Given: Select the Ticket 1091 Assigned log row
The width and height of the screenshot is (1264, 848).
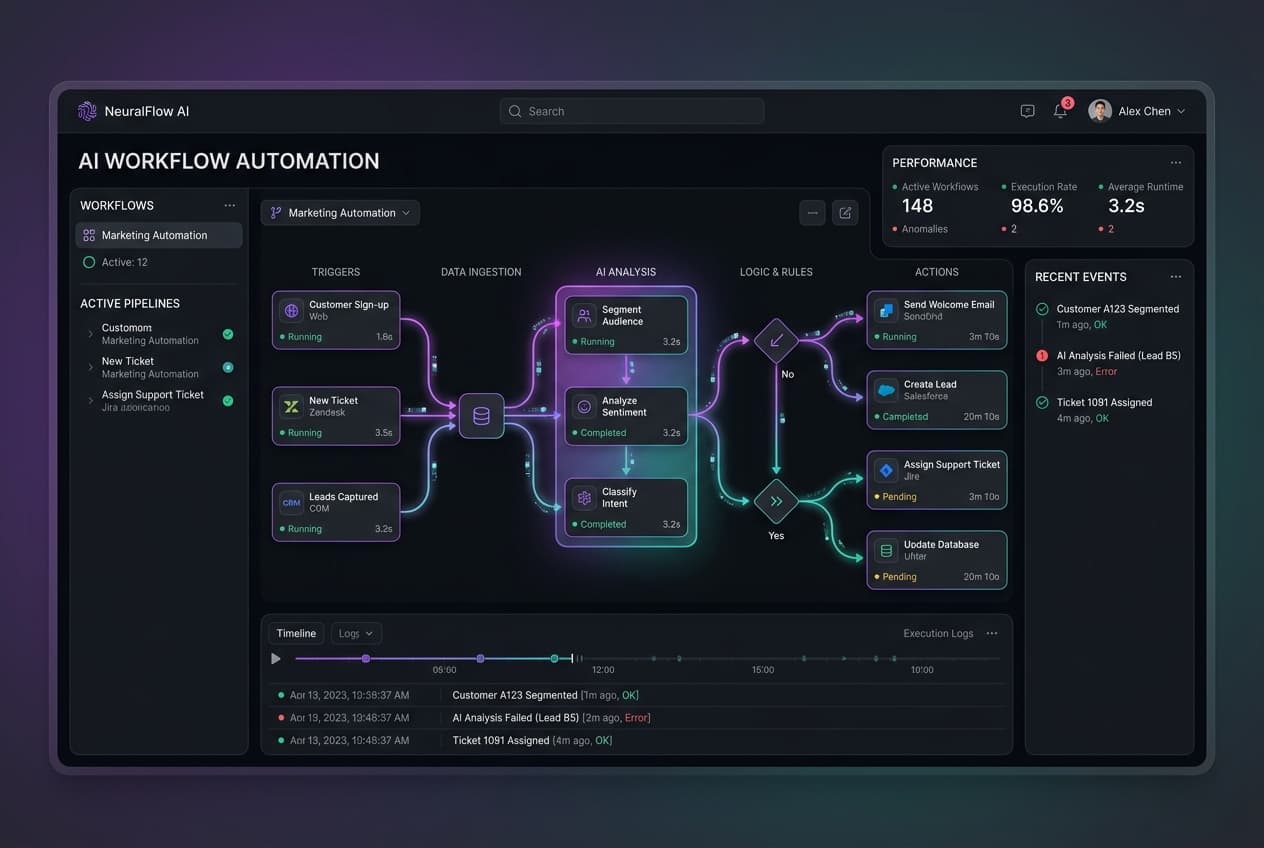Looking at the screenshot, I should [636, 741].
